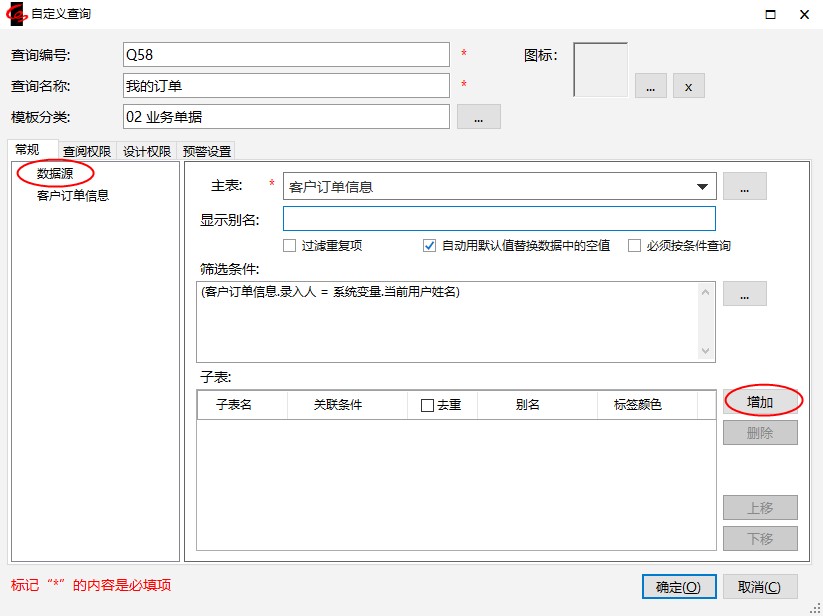Toggle the 去重 checkbox in the subtable header
823x616 pixels.
pyautogui.click(x=427, y=405)
